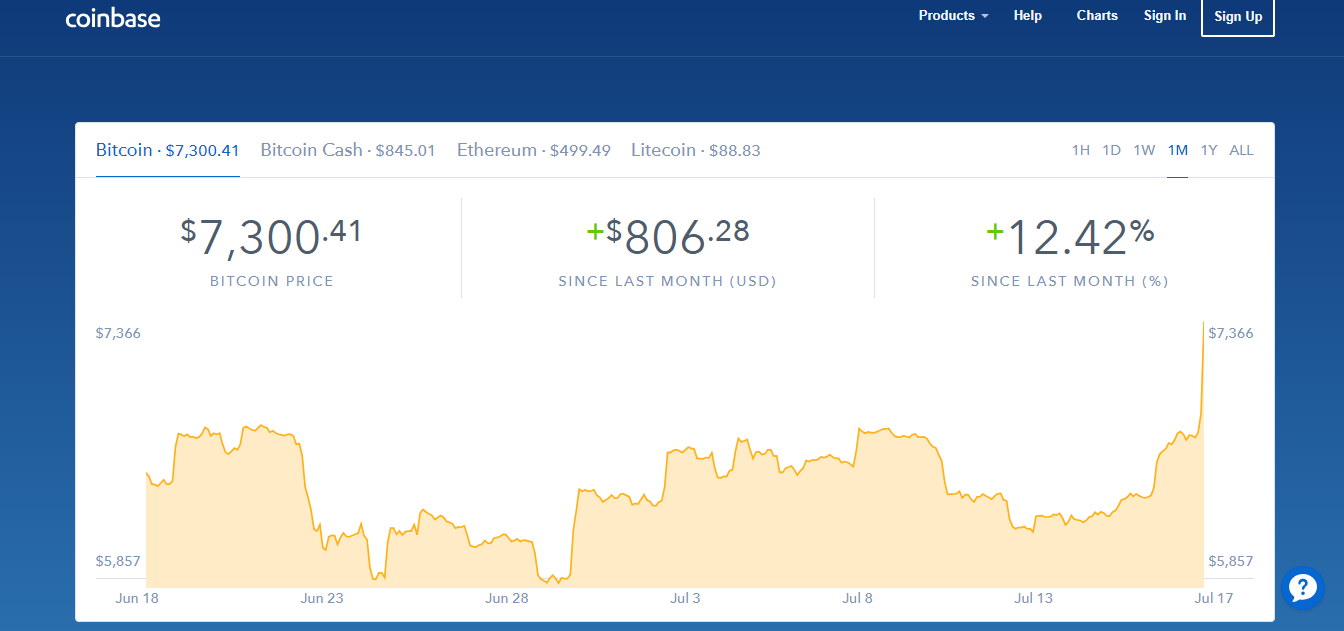Expand the Products dropdown menu
Image resolution: width=1344 pixels, height=631 pixels.
point(954,15)
